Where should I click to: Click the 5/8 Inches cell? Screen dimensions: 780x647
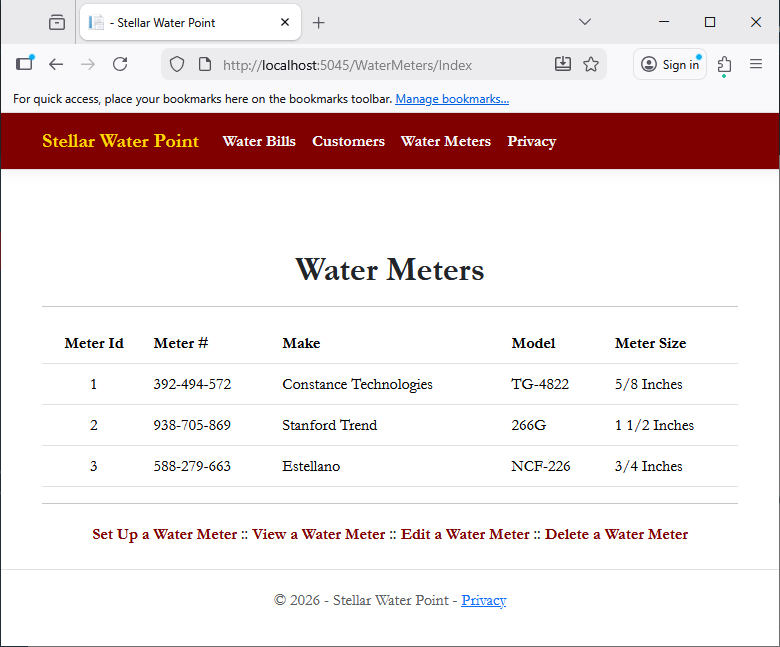[x=649, y=384]
